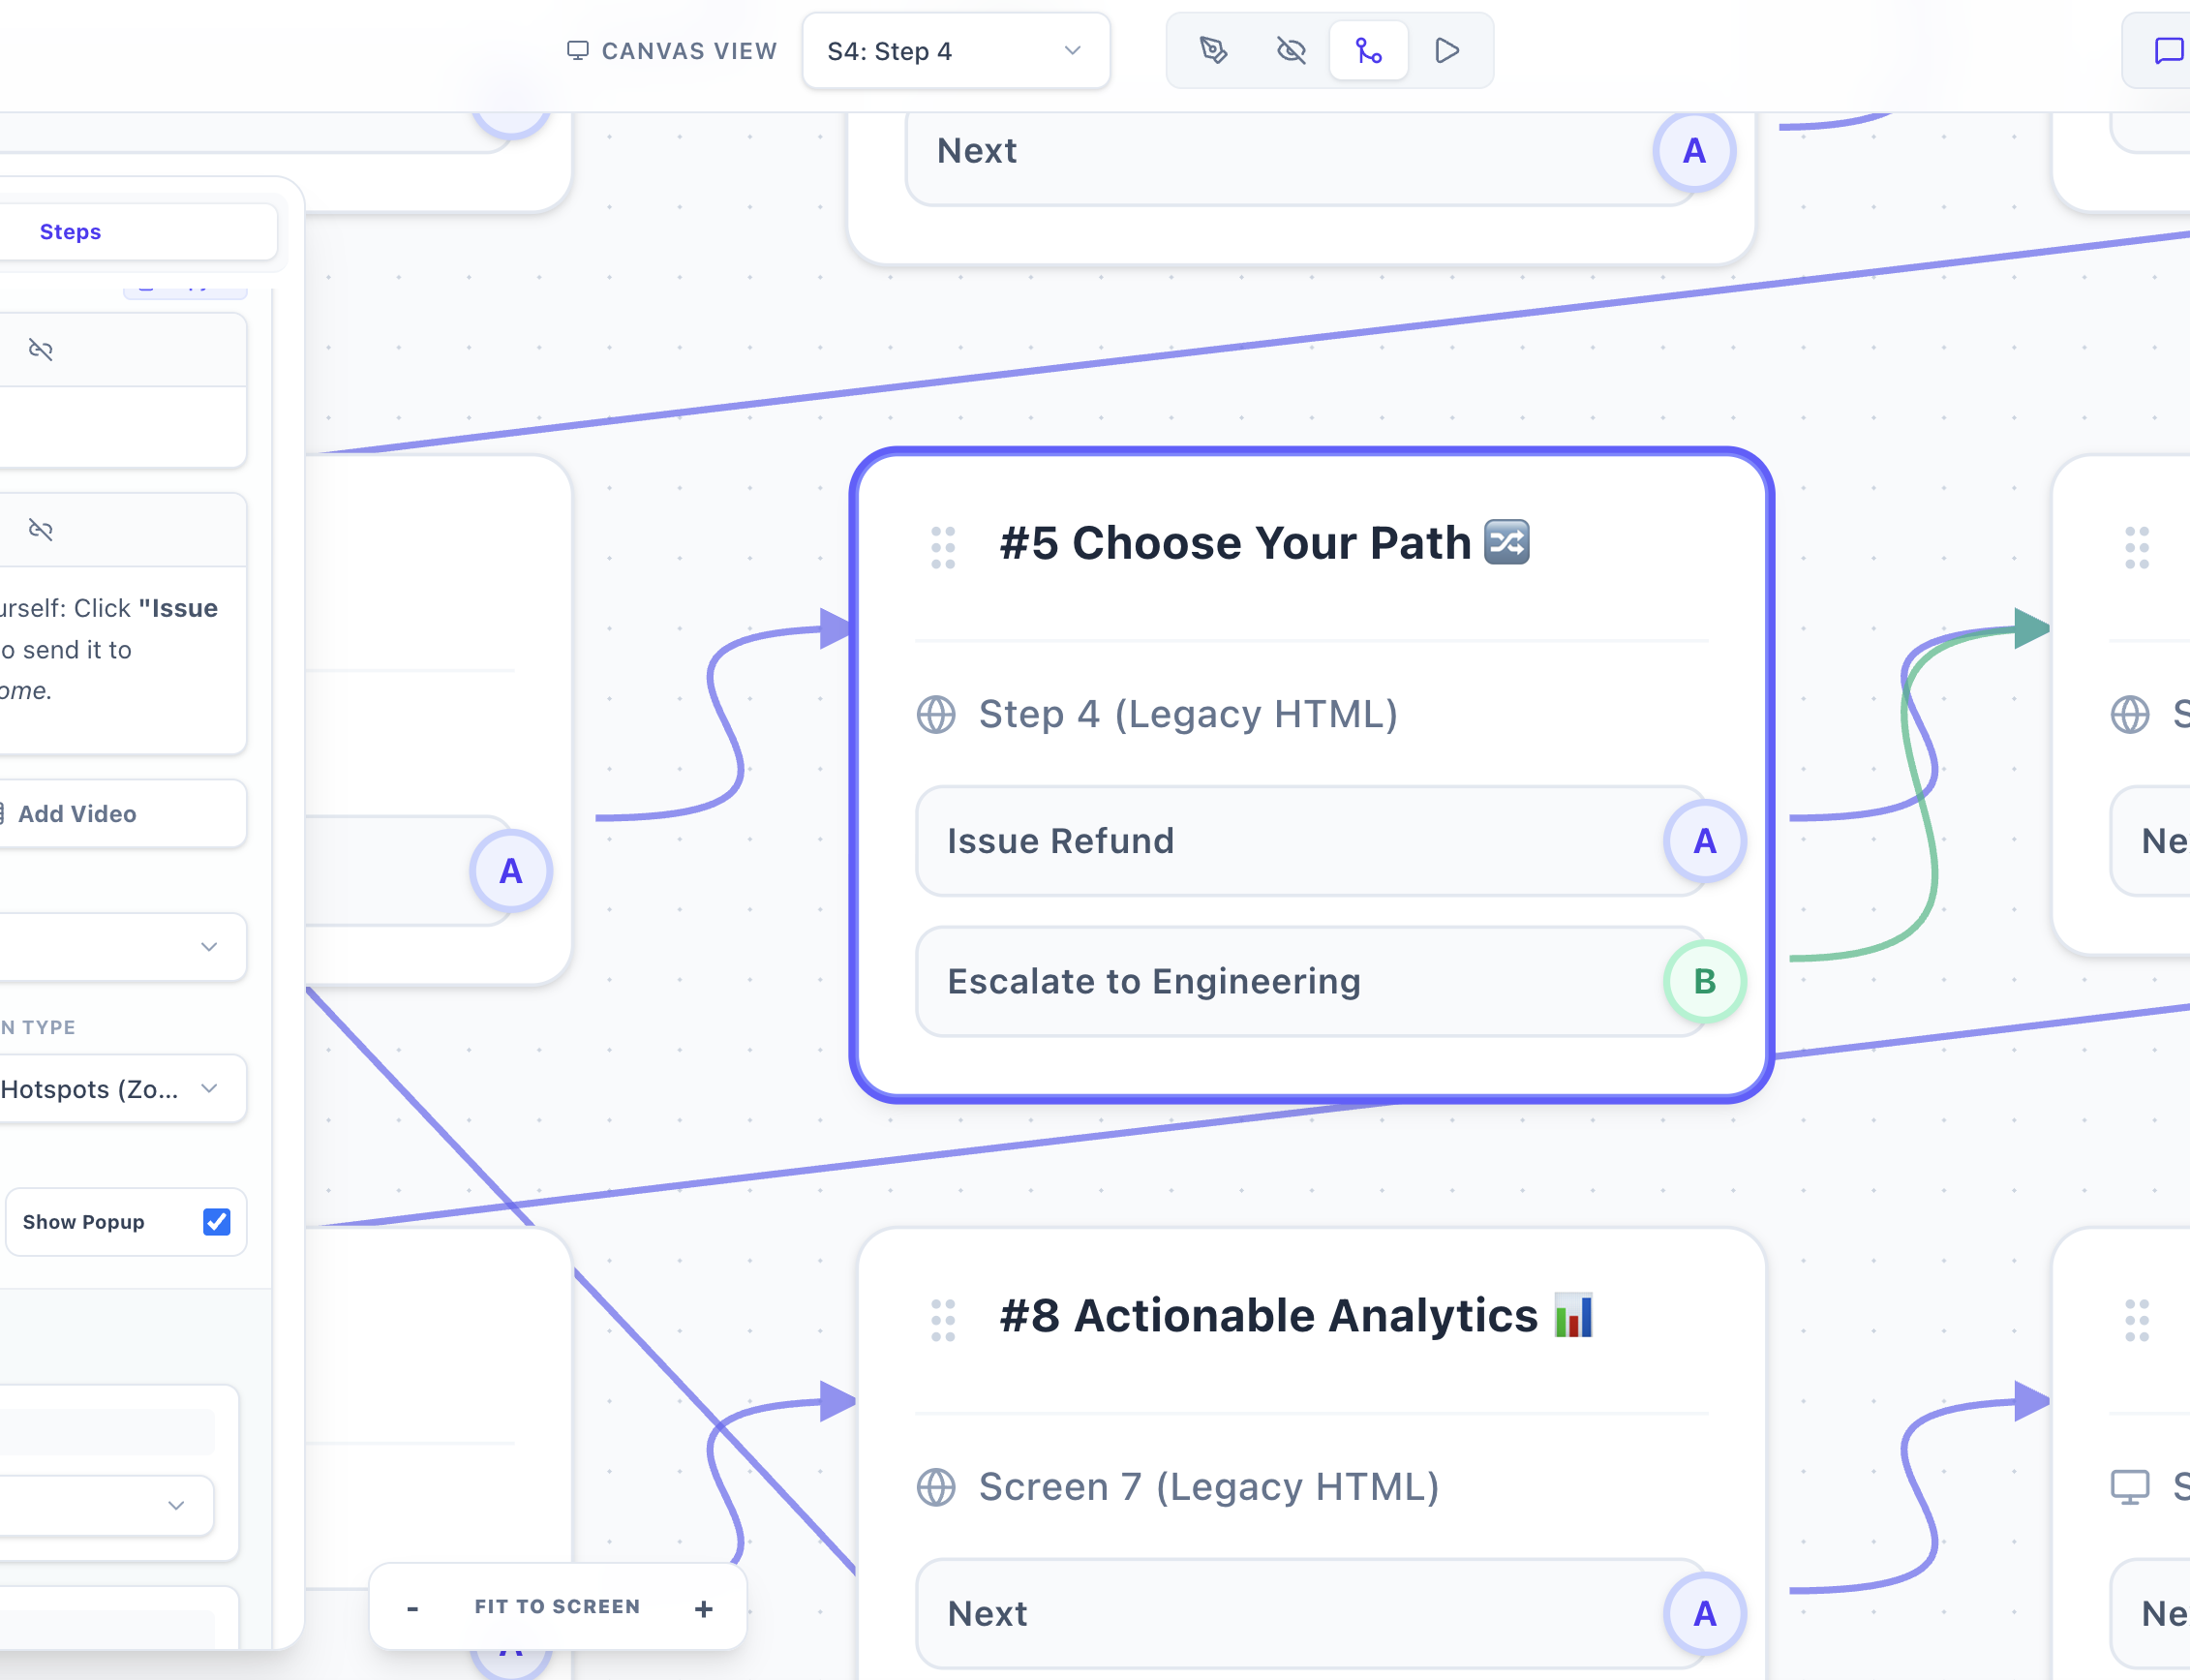Zoom in with the plus button
This screenshot has height=1680, width=2190.
tap(704, 1608)
